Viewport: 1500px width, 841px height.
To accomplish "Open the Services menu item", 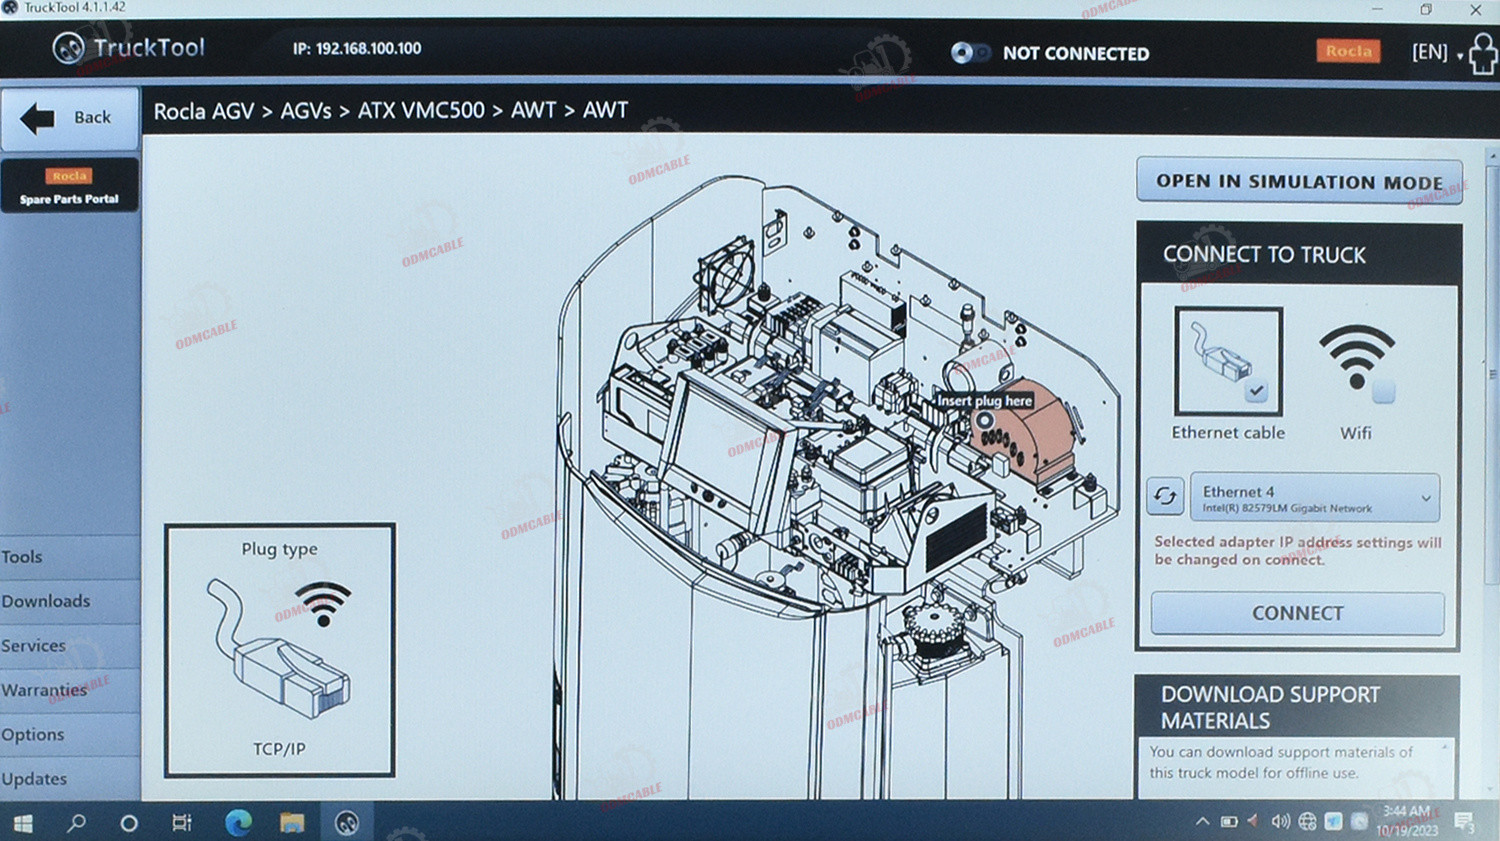I will pyautogui.click(x=70, y=646).
